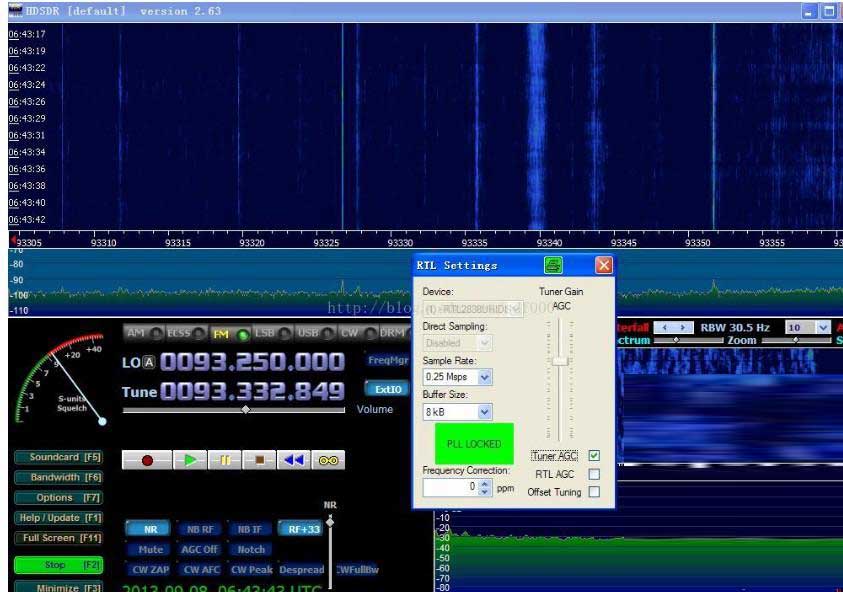Click the Tuner Gain slider handle

click(x=561, y=360)
